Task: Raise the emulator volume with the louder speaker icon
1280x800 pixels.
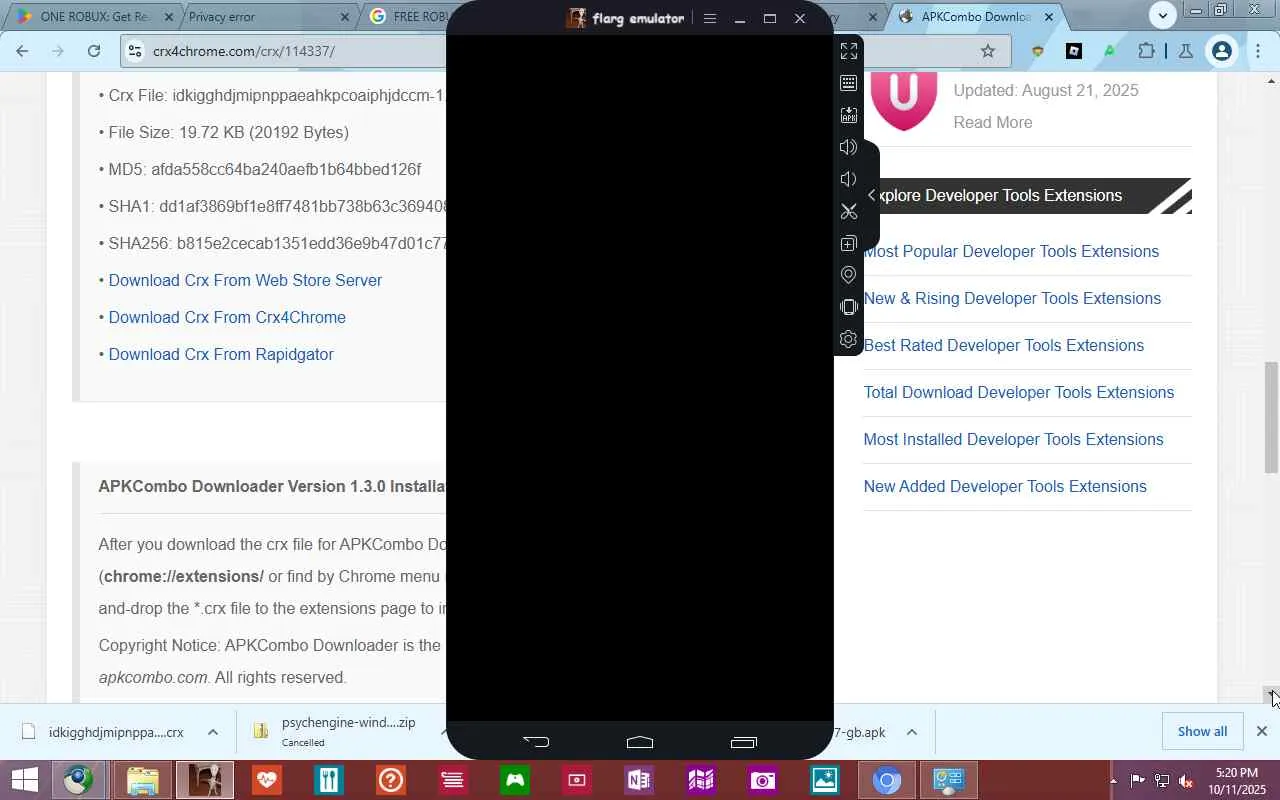Action: (849, 147)
